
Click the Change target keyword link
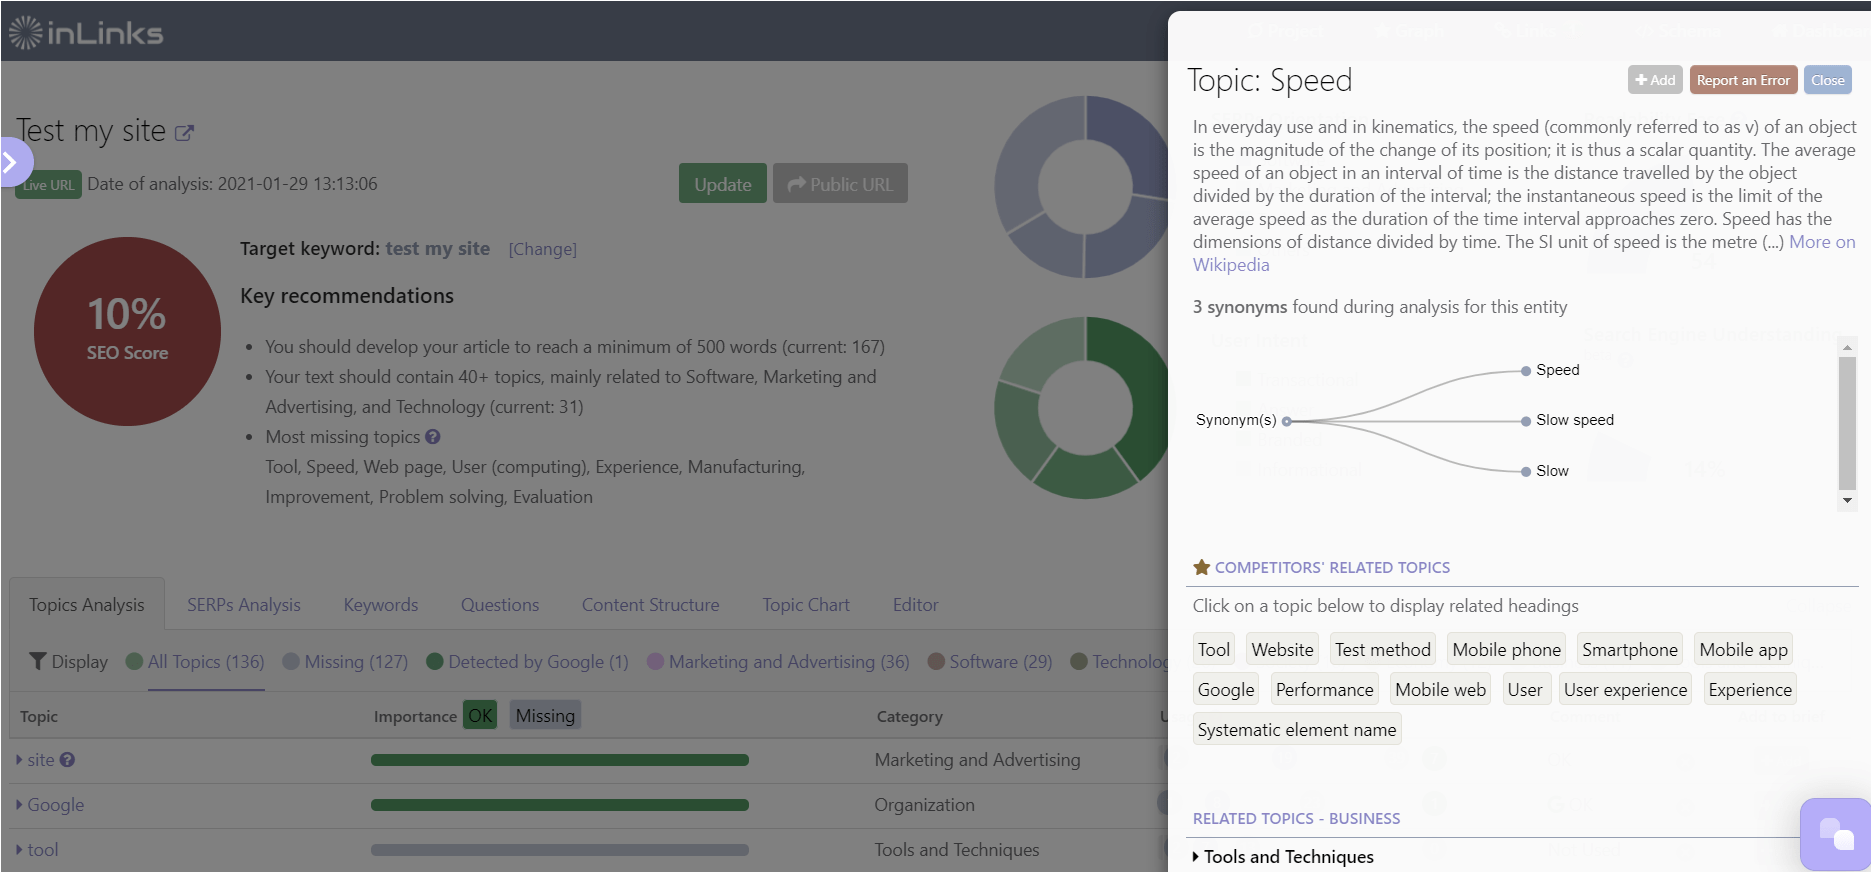pyautogui.click(x=542, y=249)
